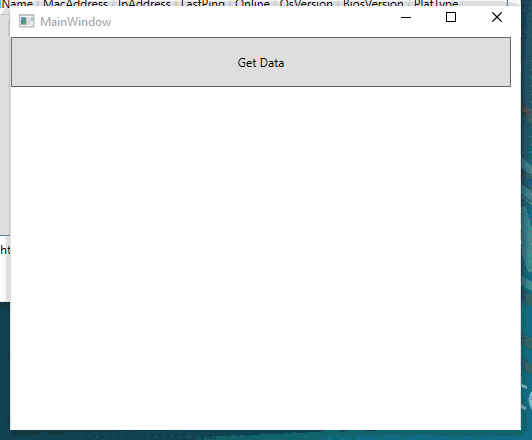
Task: Click Online column header in background window
Action: (252, 3)
